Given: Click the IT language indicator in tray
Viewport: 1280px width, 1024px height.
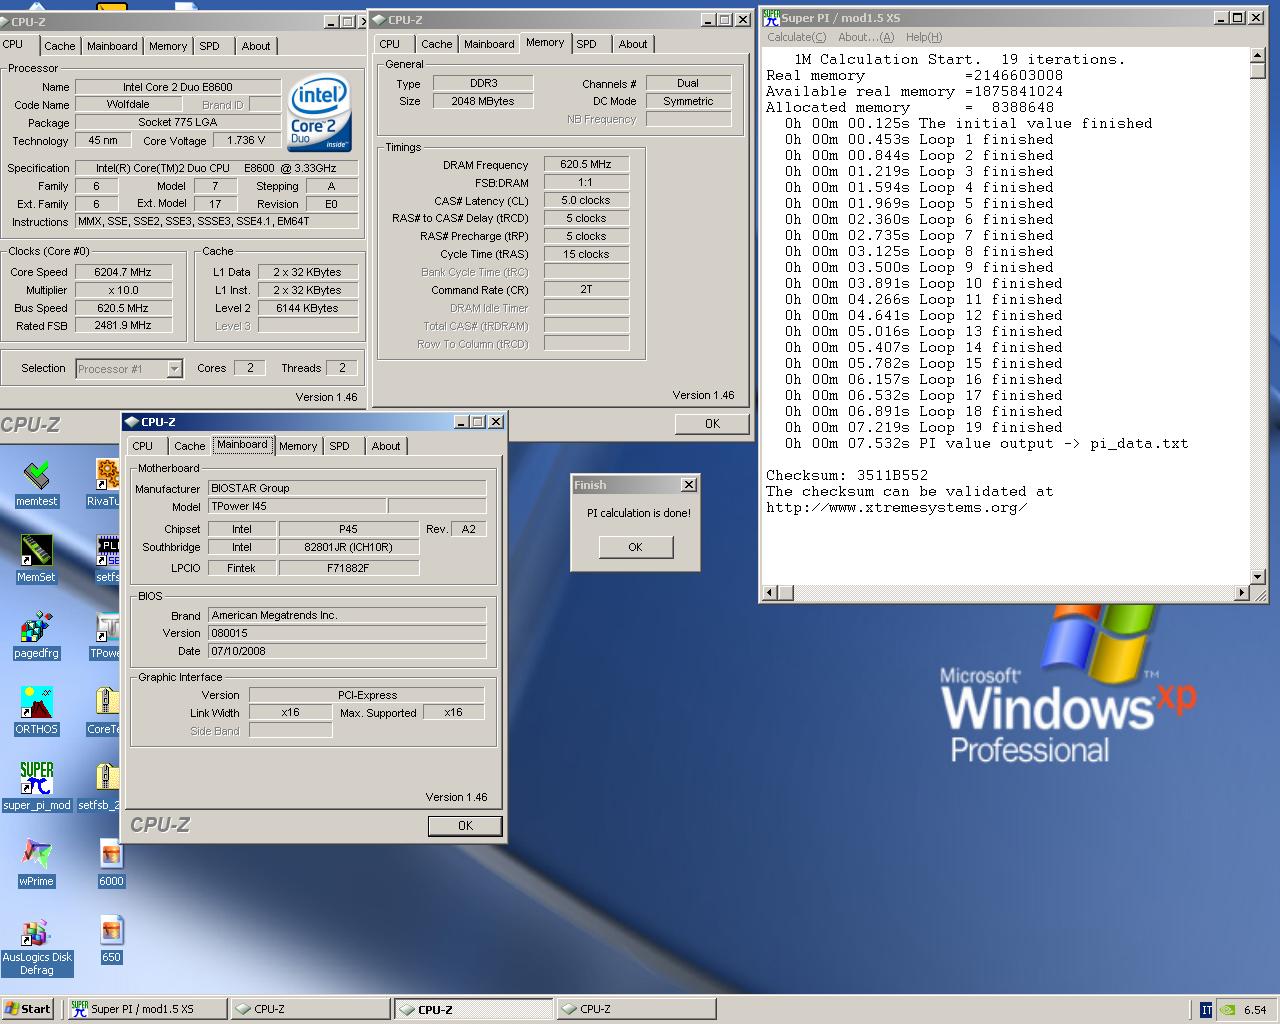Looking at the screenshot, I should coord(1206,1009).
